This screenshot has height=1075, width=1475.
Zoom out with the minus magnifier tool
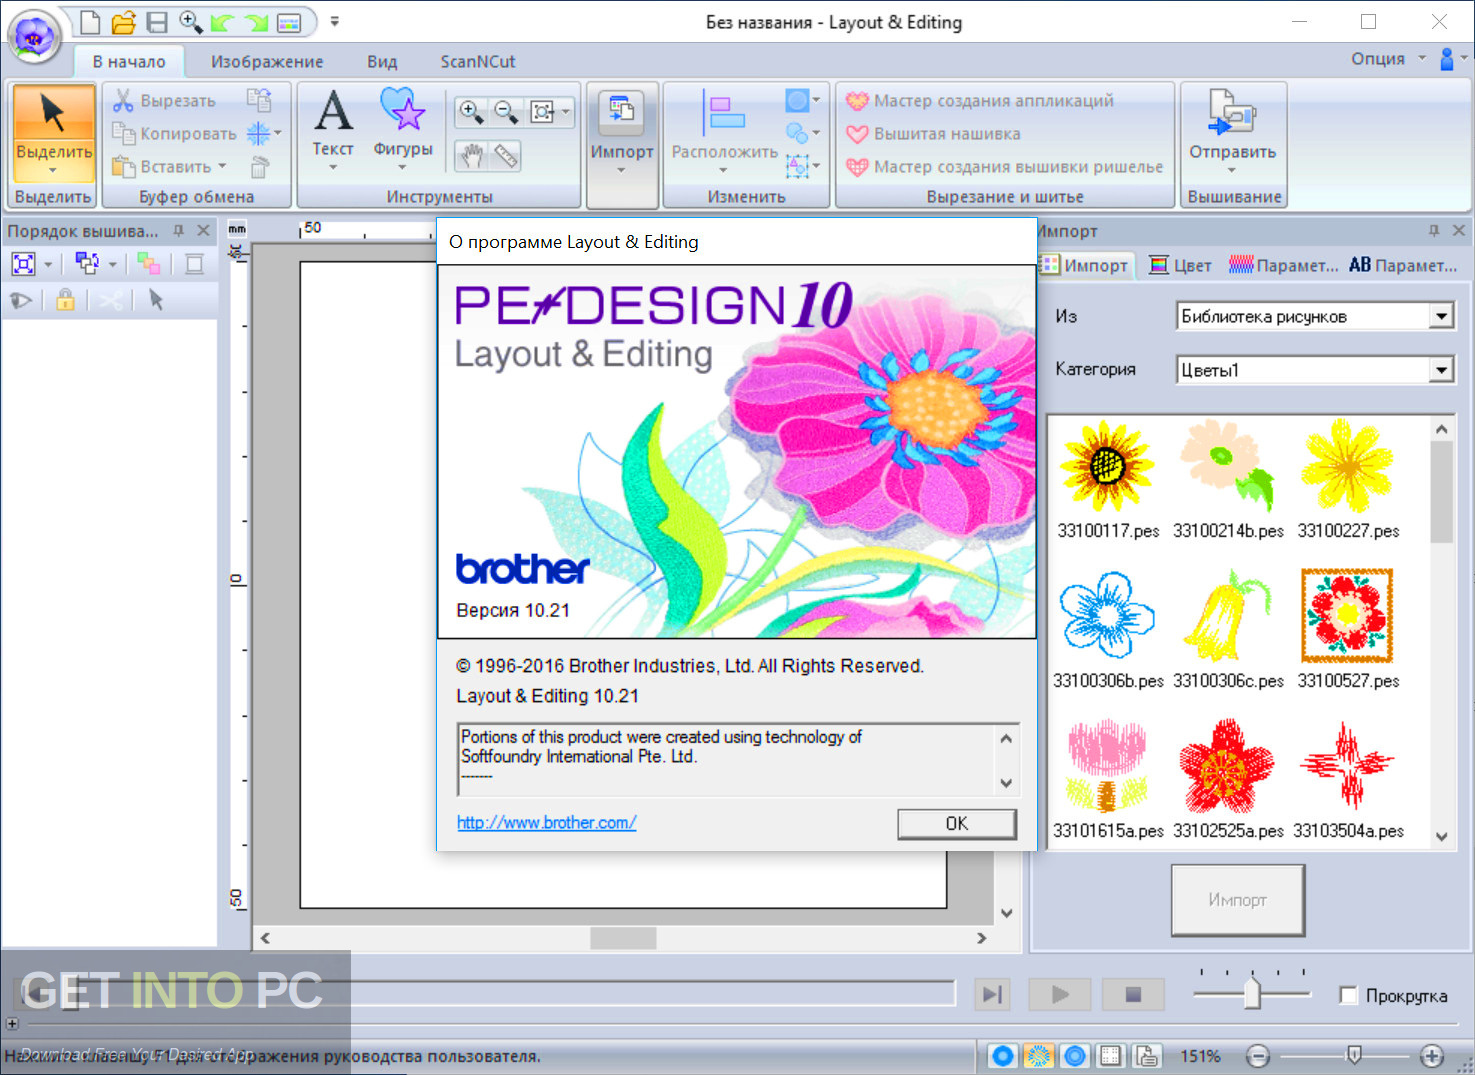click(x=507, y=112)
